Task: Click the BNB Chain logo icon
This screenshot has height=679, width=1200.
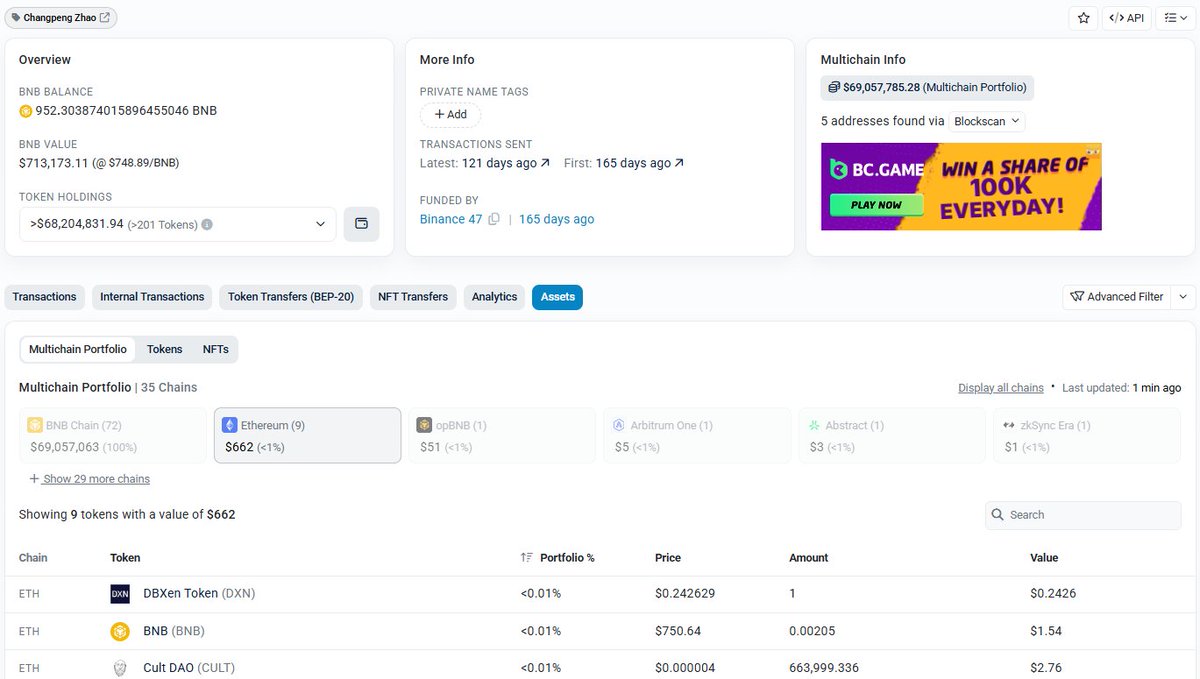Action: 35,425
